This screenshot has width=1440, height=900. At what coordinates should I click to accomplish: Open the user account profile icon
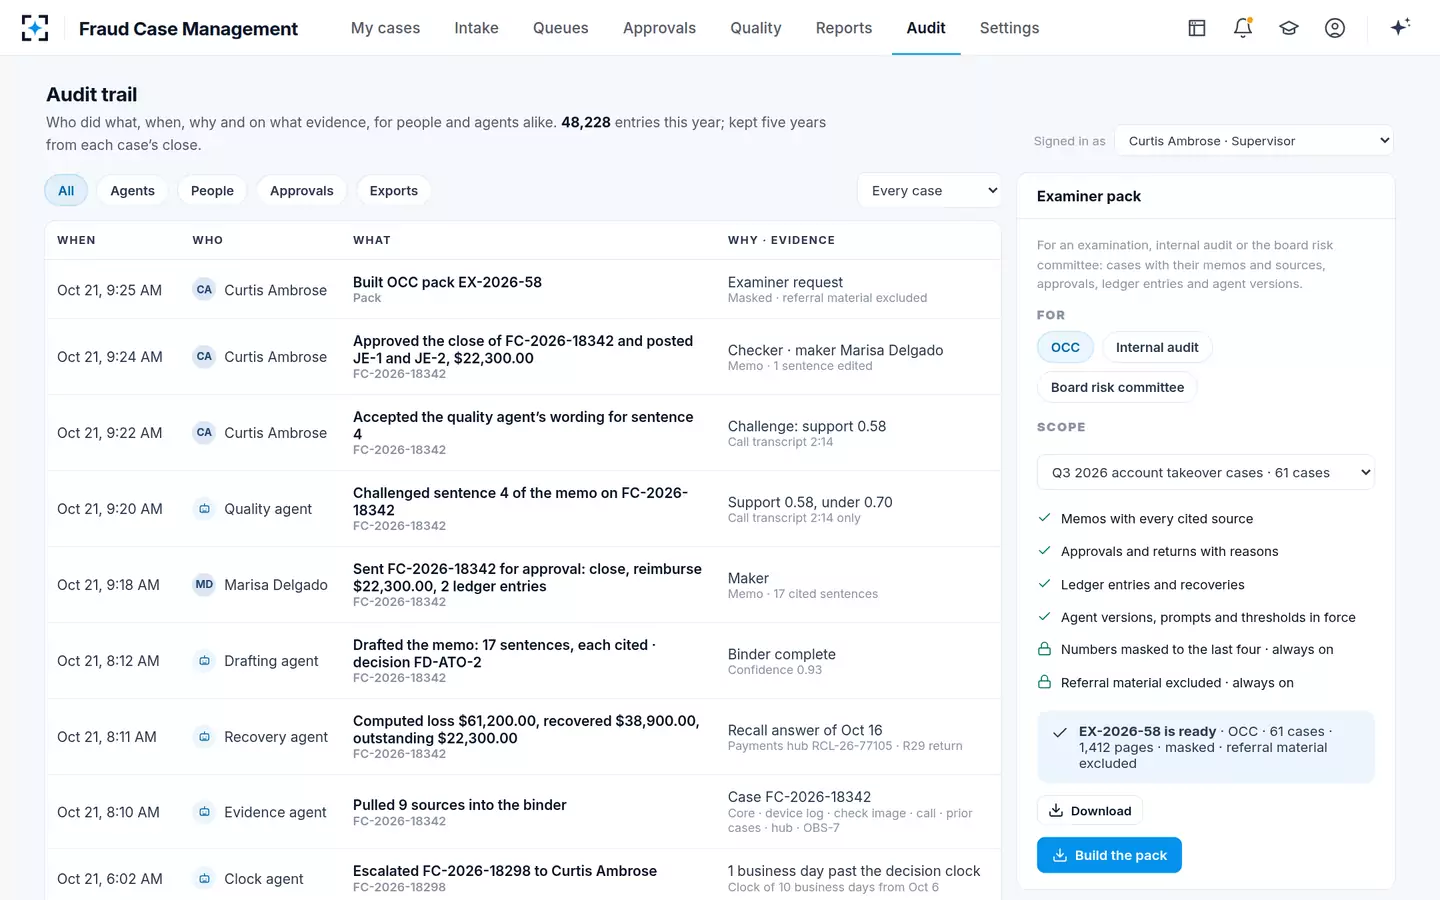1335,28
